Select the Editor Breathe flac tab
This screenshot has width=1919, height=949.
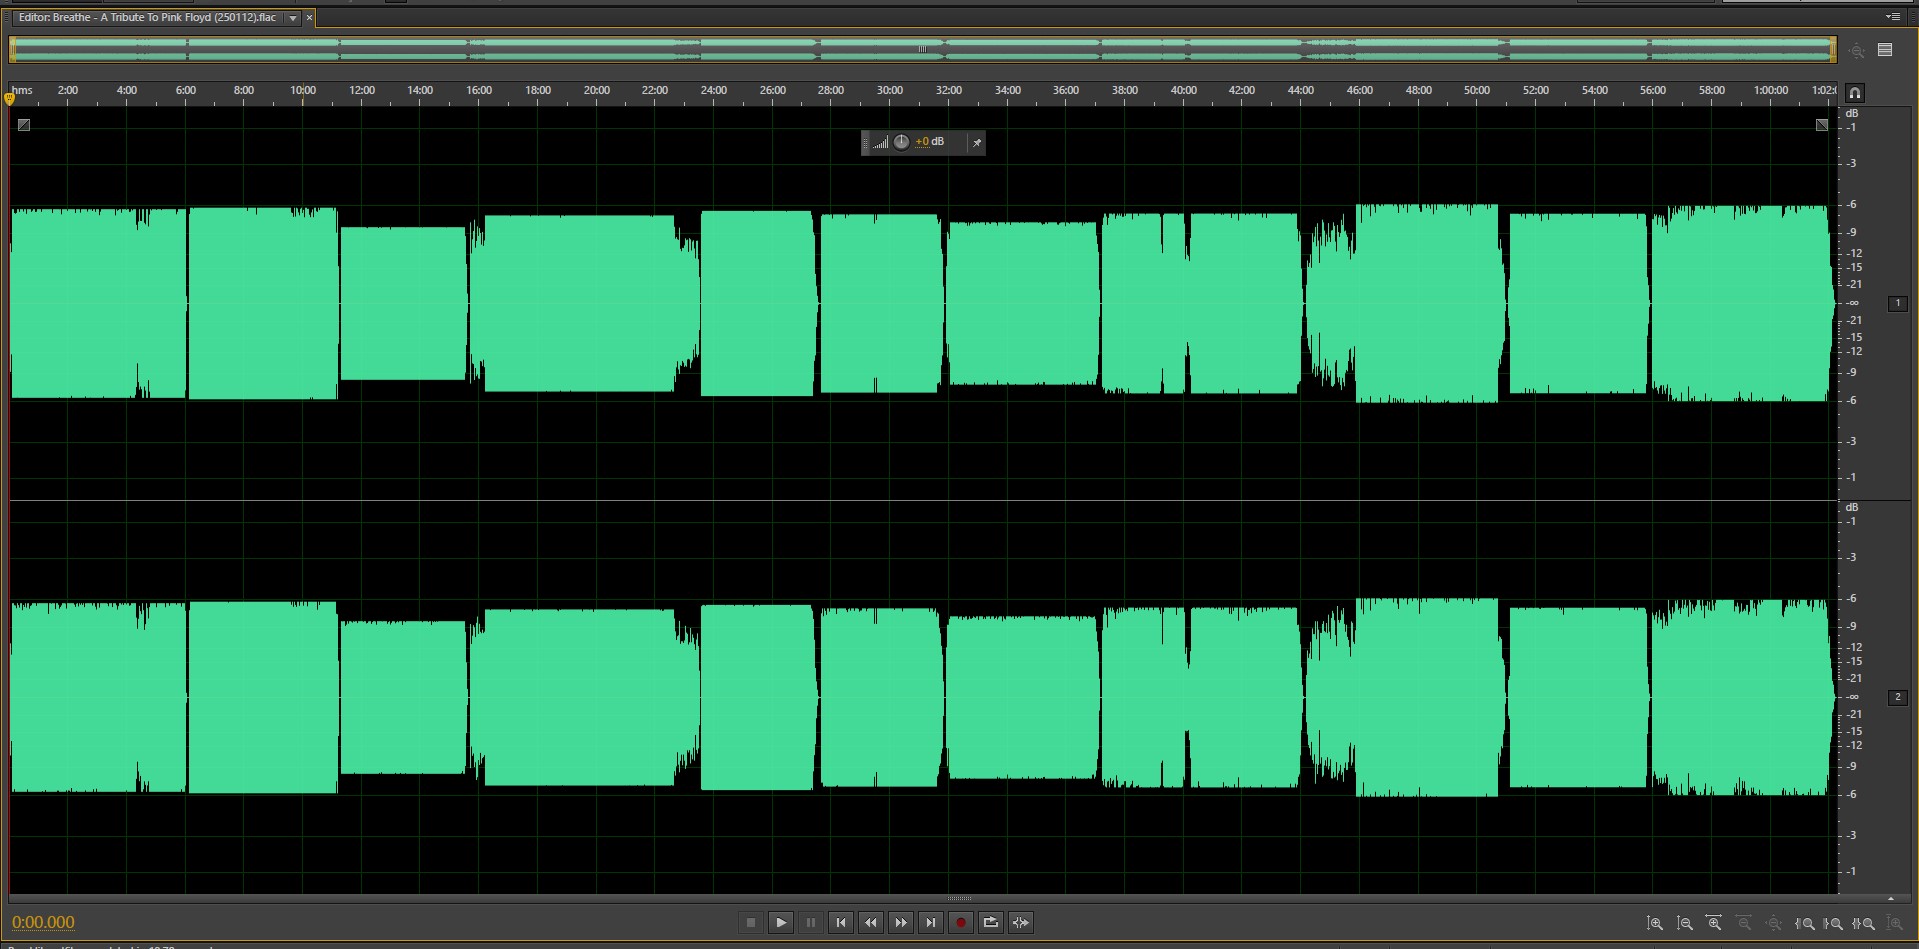point(147,18)
